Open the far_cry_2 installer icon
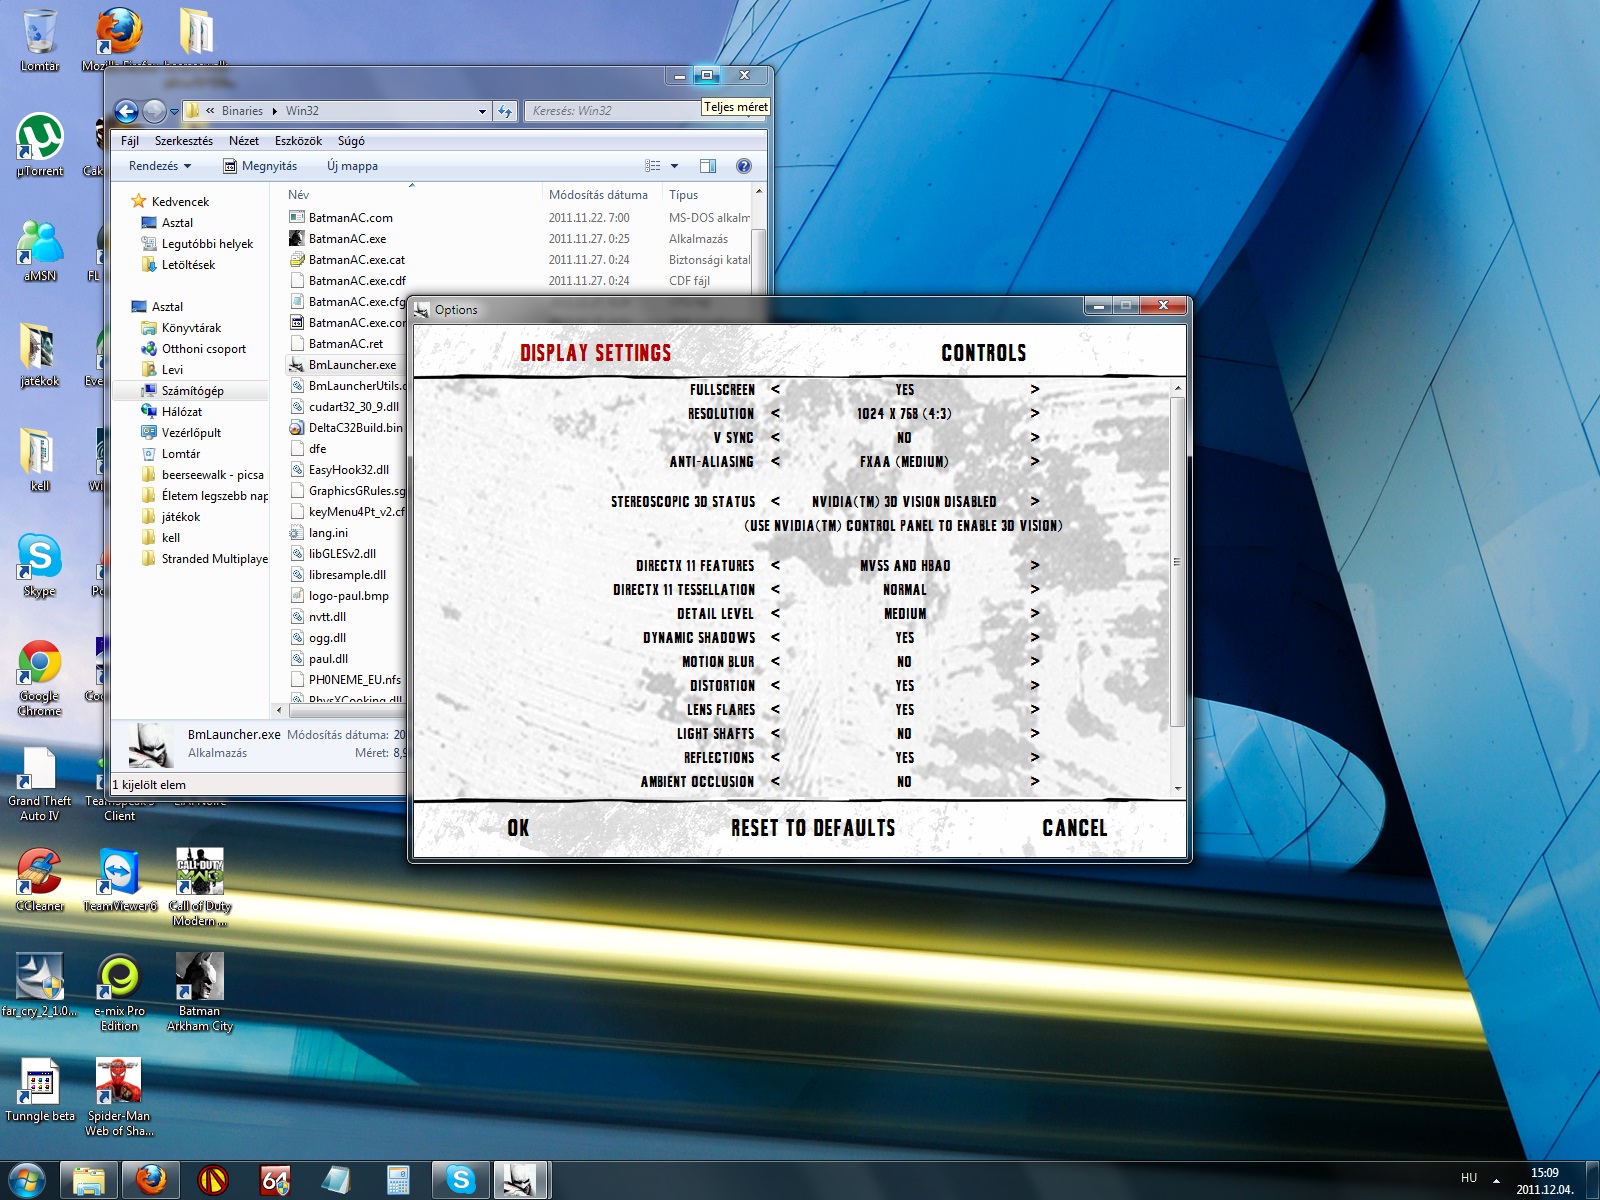Screen dimensions: 1600x1200 point(40,985)
